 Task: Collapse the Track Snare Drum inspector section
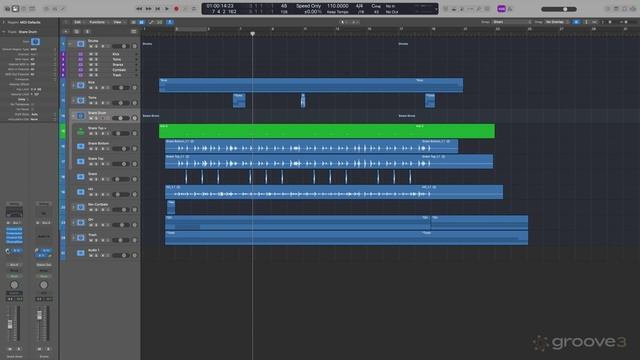click(4, 31)
